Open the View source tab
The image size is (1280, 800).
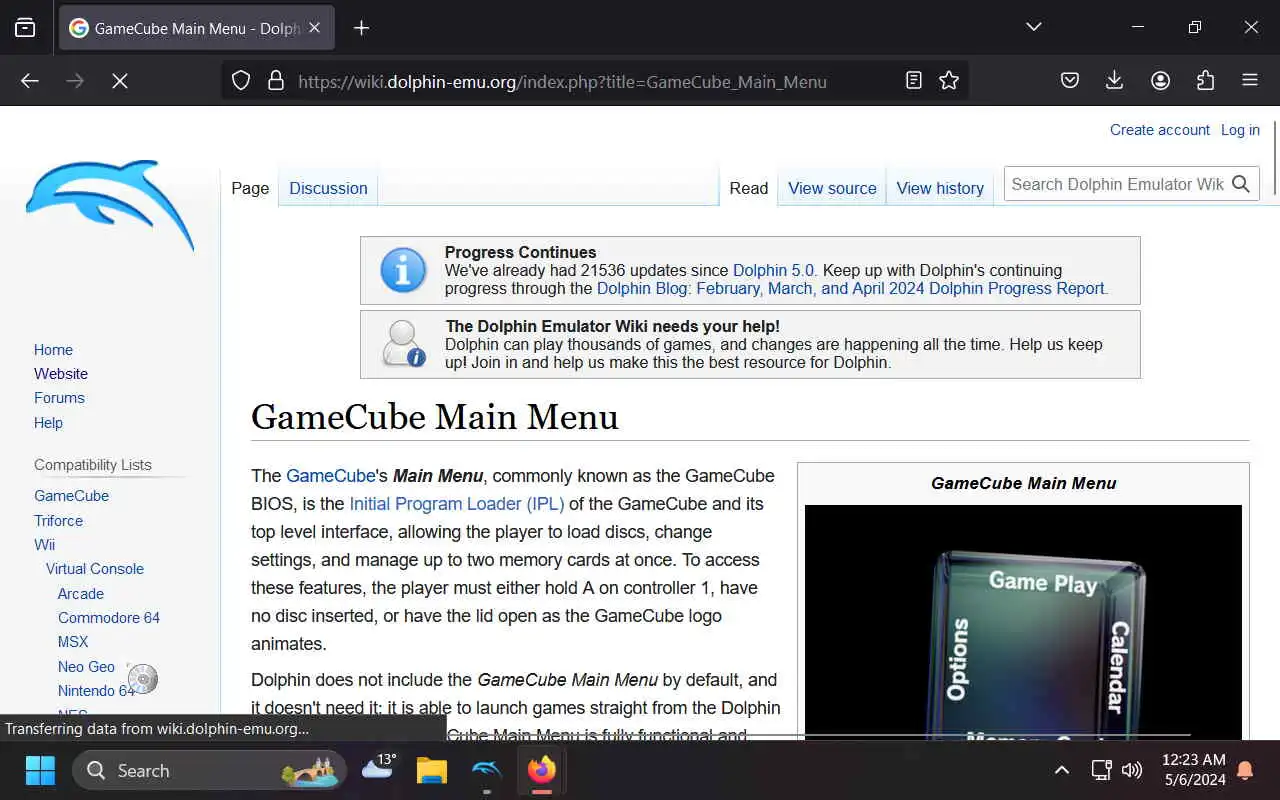click(x=832, y=188)
